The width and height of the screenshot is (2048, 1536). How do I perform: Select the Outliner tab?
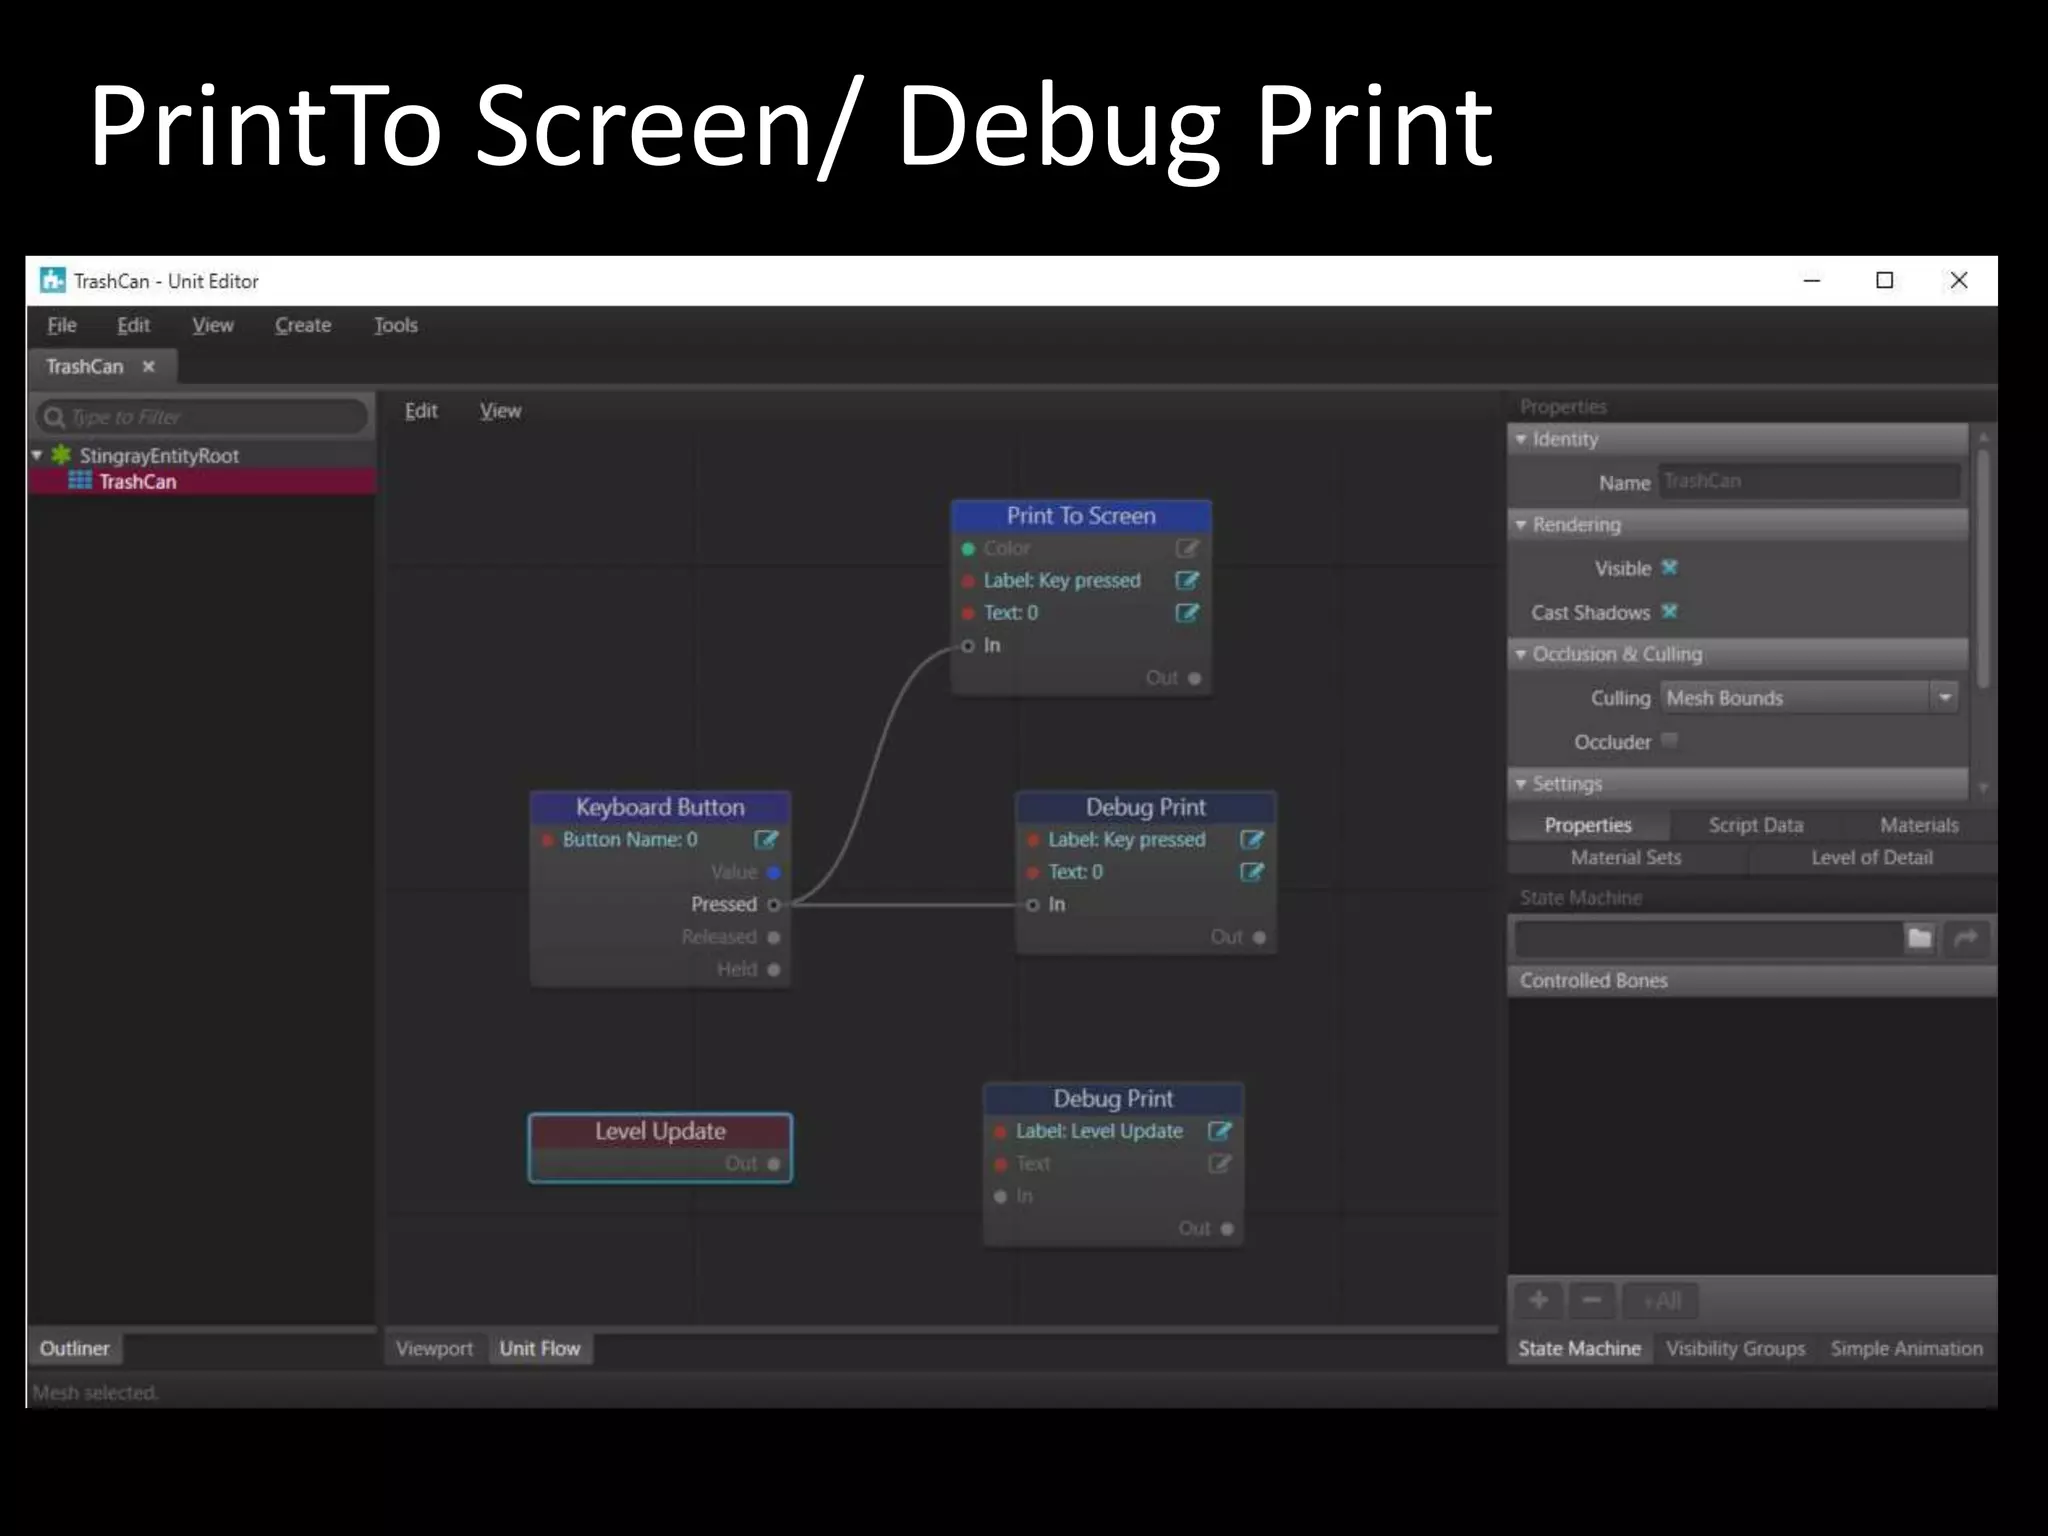[x=75, y=1348]
